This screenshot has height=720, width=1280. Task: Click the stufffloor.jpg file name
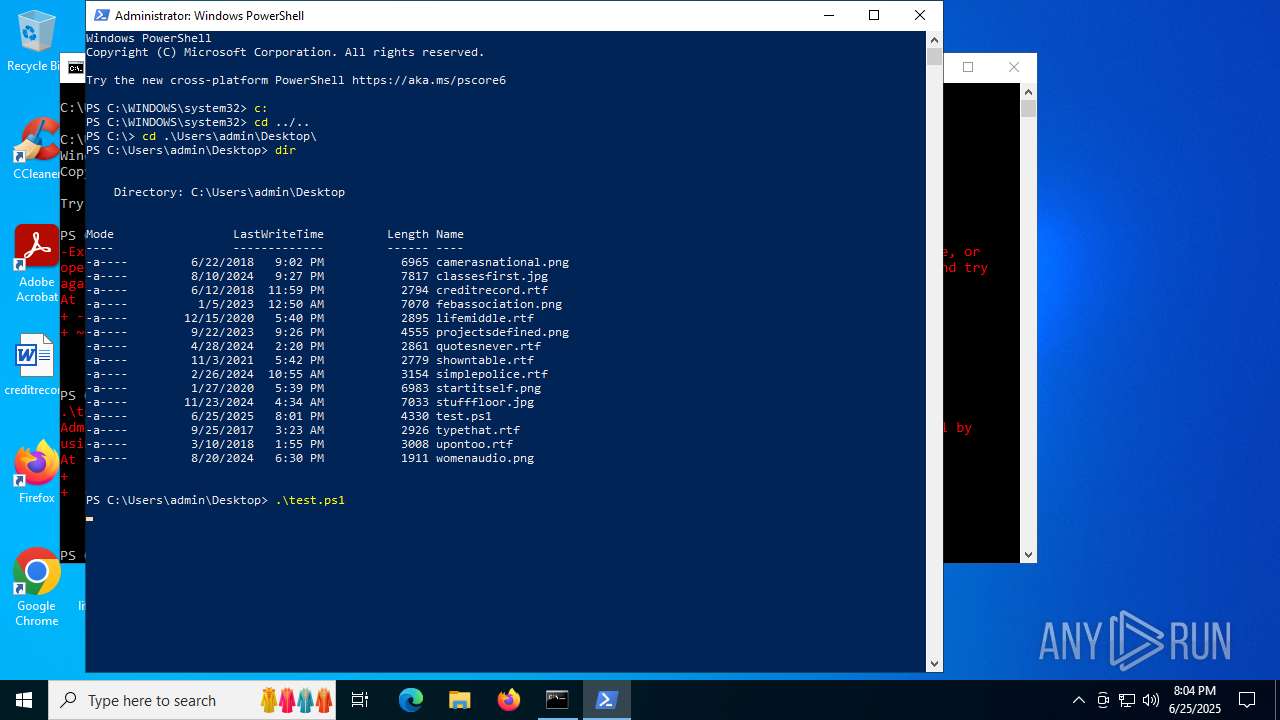(485, 402)
